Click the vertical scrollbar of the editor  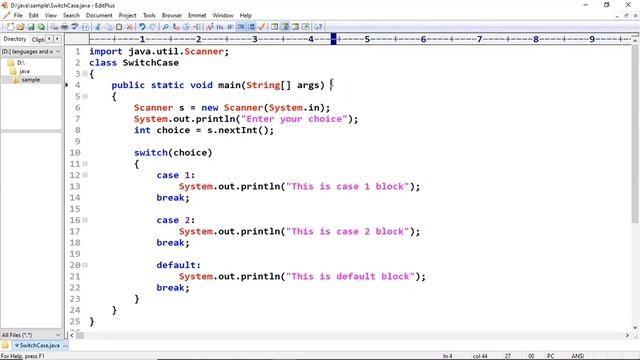pos(635,184)
